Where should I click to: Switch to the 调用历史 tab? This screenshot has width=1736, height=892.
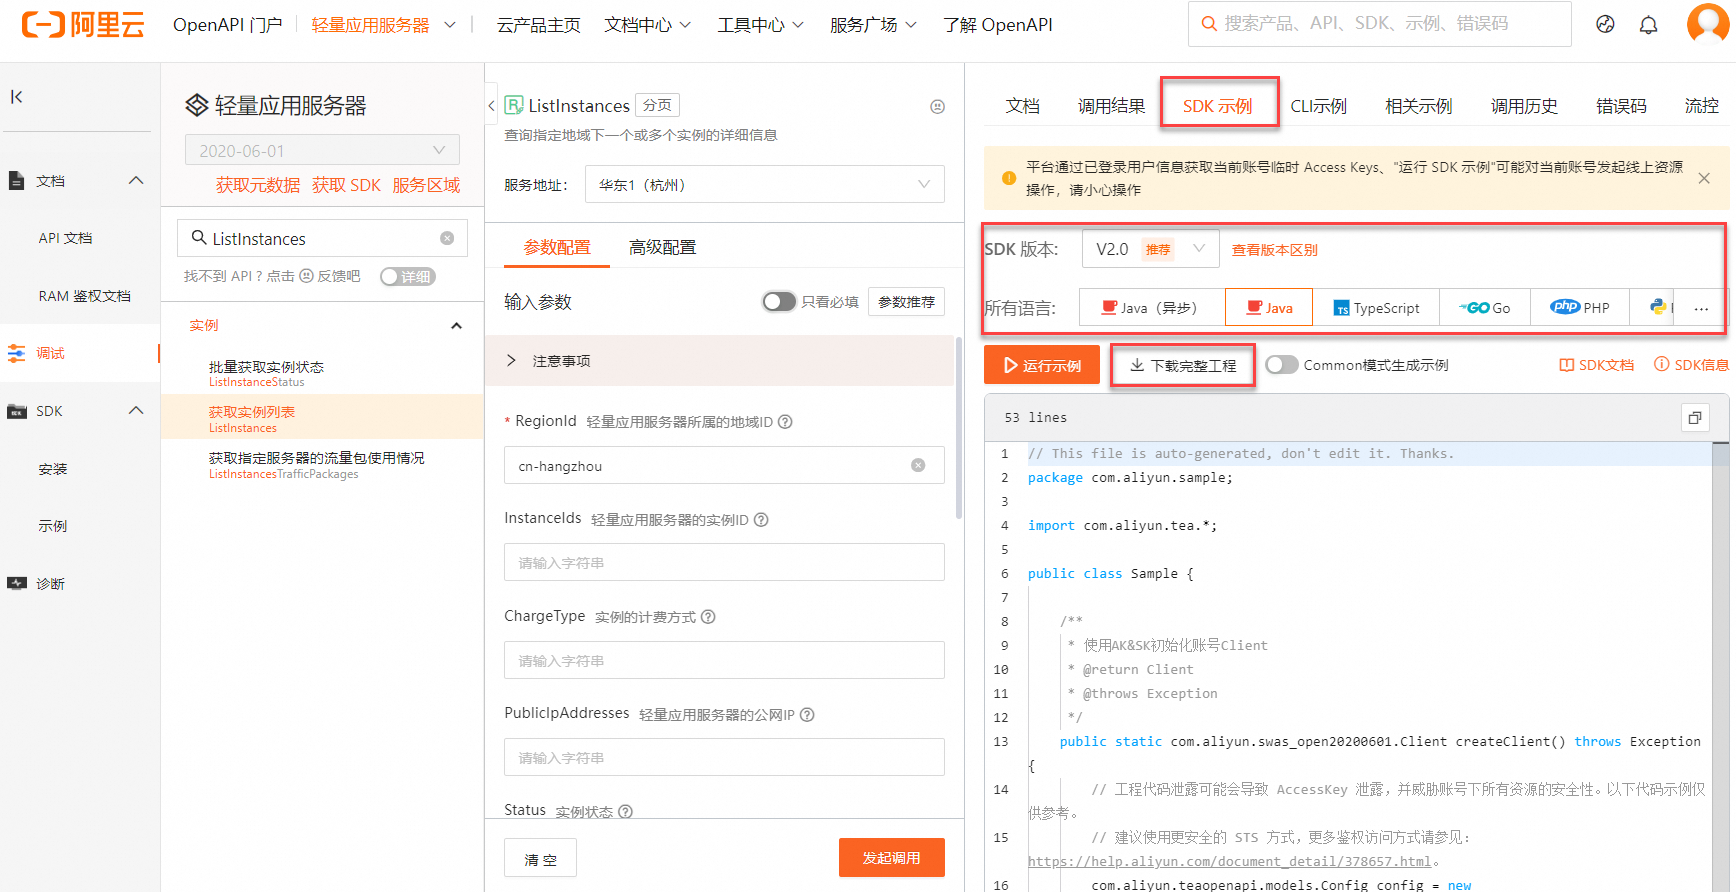point(1524,106)
